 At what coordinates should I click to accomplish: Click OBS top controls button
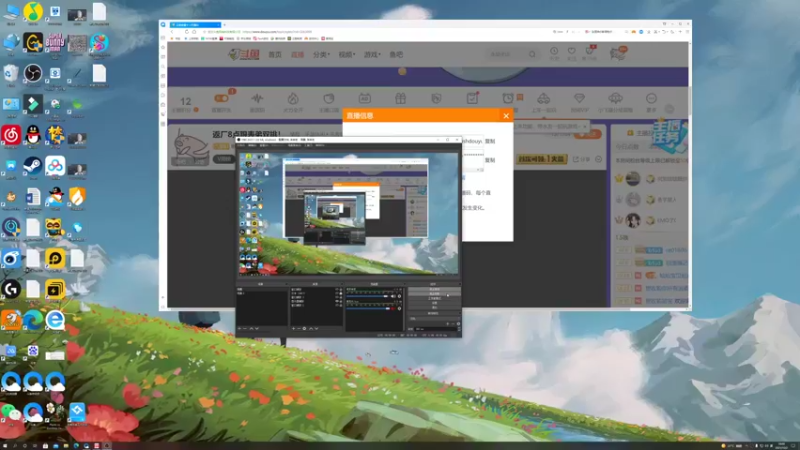point(434,289)
